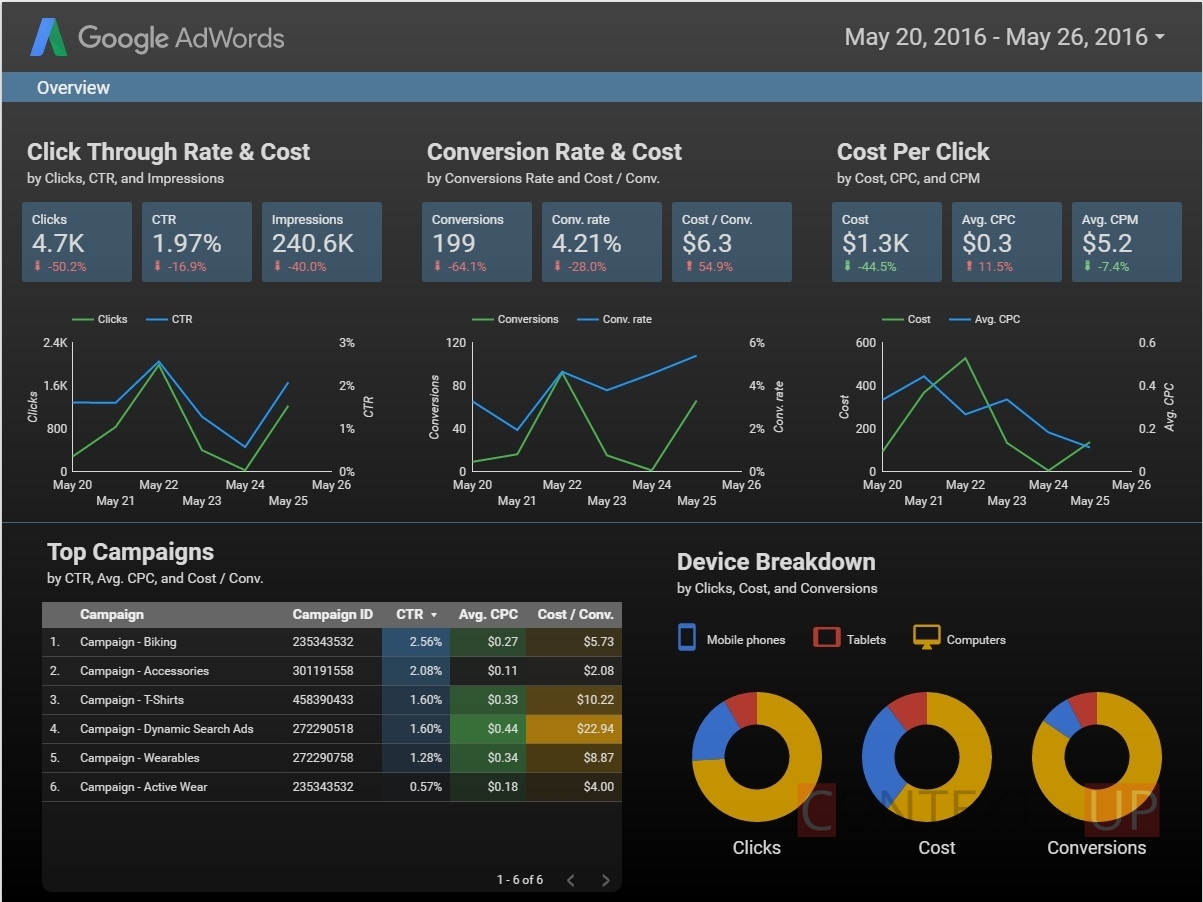This screenshot has height=902, width=1203.
Task: Select the Overview tab
Action: (73, 88)
